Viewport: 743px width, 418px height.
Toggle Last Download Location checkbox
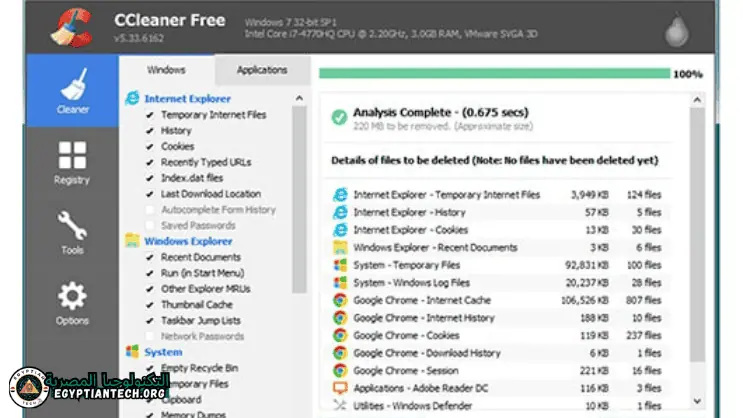[x=150, y=194]
